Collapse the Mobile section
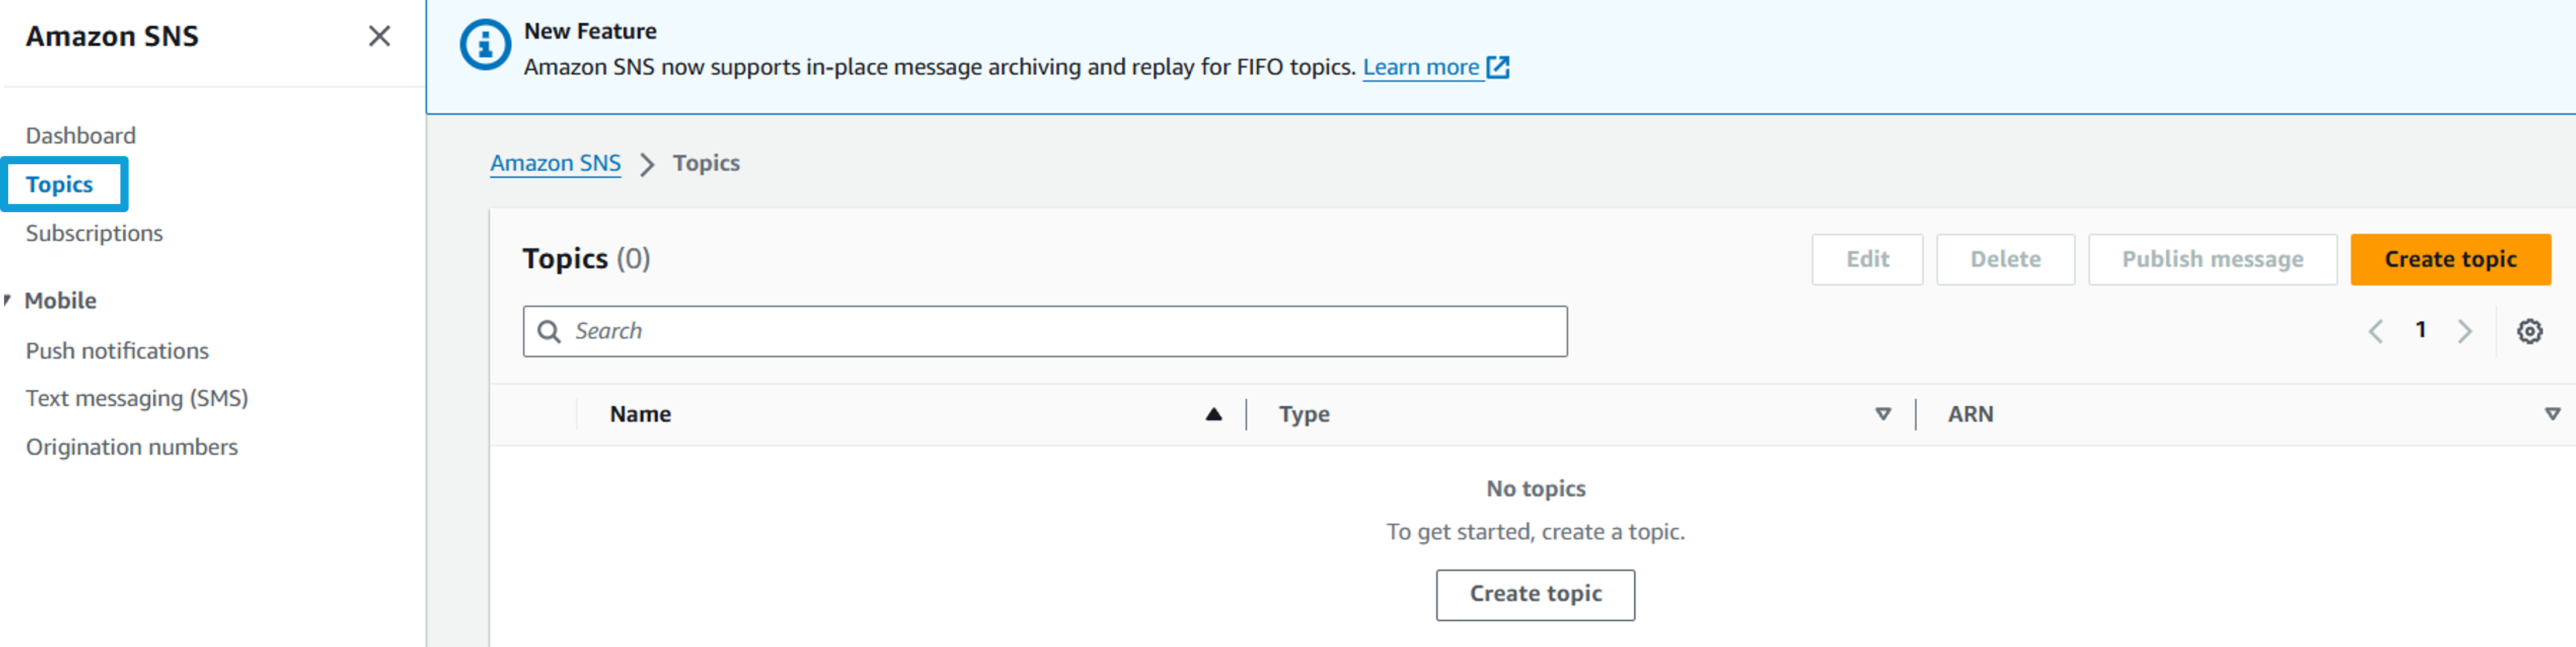 coord(8,300)
